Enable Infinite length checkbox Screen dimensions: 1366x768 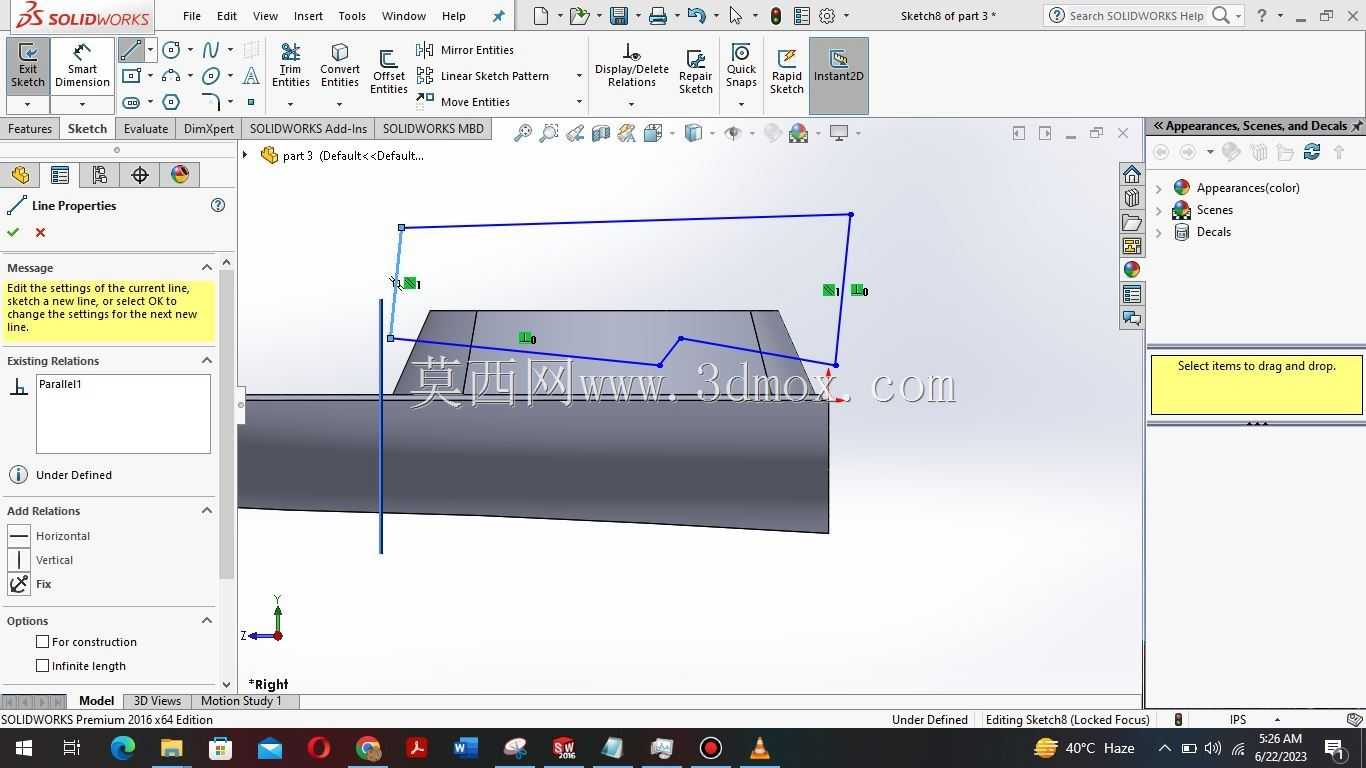coord(42,666)
